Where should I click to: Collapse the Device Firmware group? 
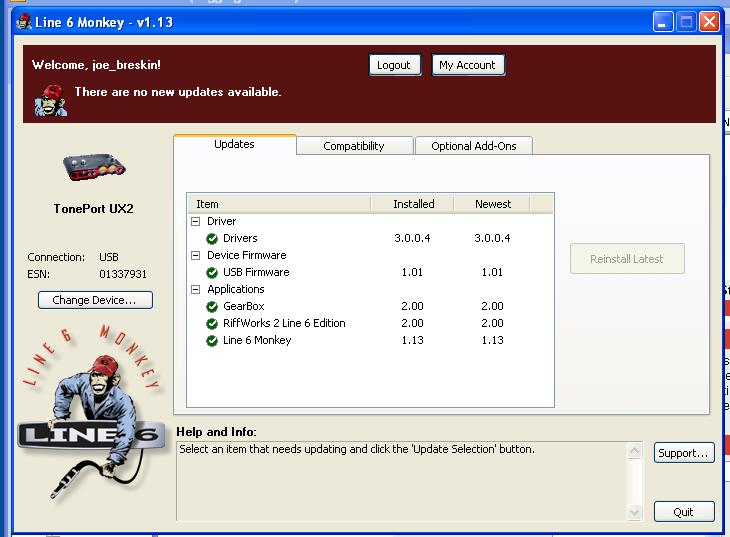coord(196,255)
